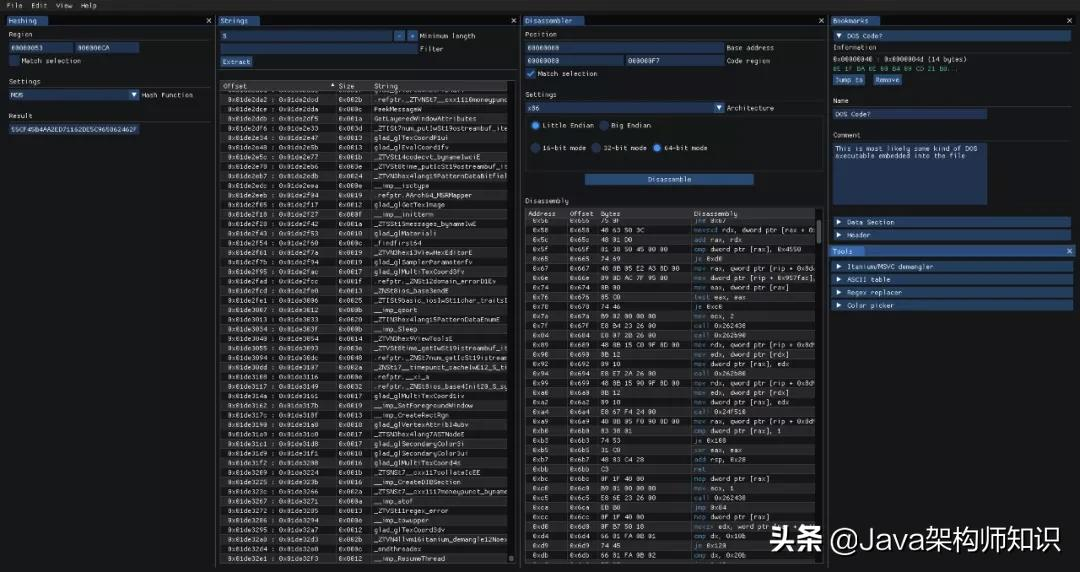Collapse the DOS Code? bookmark
This screenshot has width=1080, height=572.
tap(952, 36)
